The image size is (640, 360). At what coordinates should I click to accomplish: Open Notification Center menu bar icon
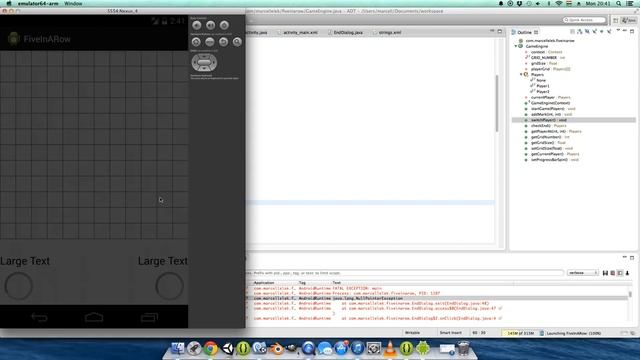pyautogui.click(x=631, y=3)
